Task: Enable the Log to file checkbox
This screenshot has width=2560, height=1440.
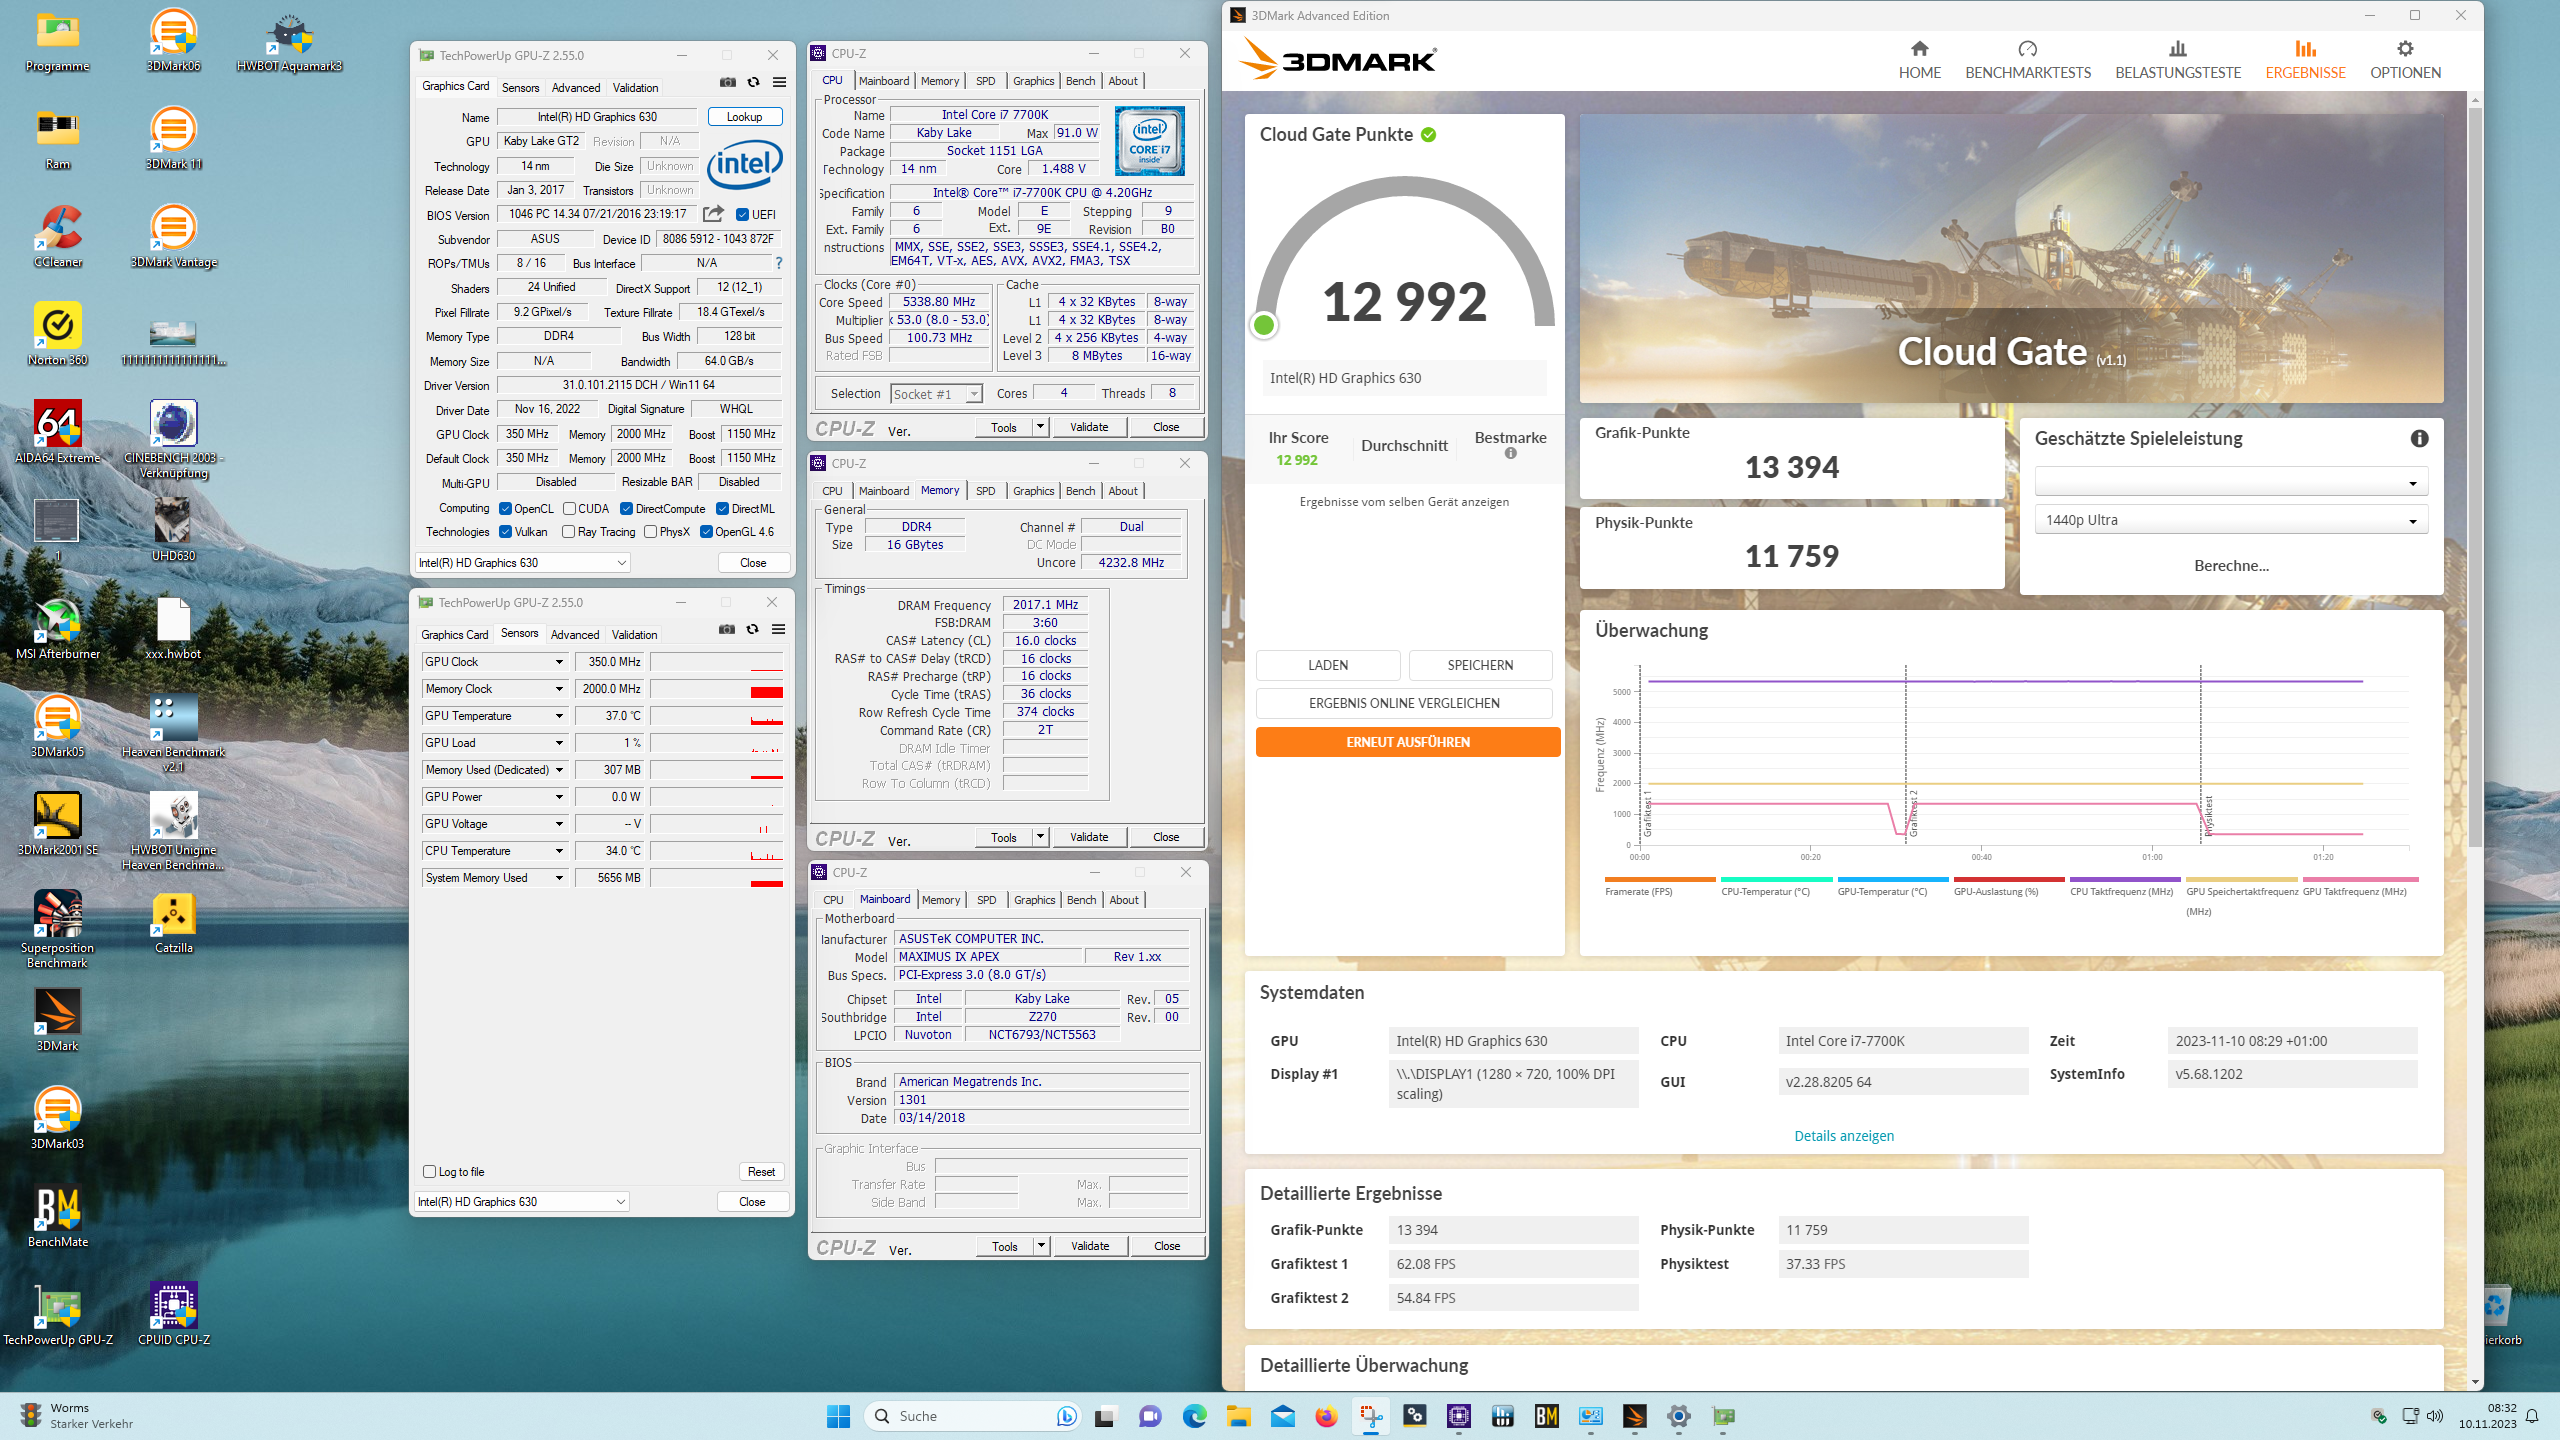Action: coord(430,1171)
